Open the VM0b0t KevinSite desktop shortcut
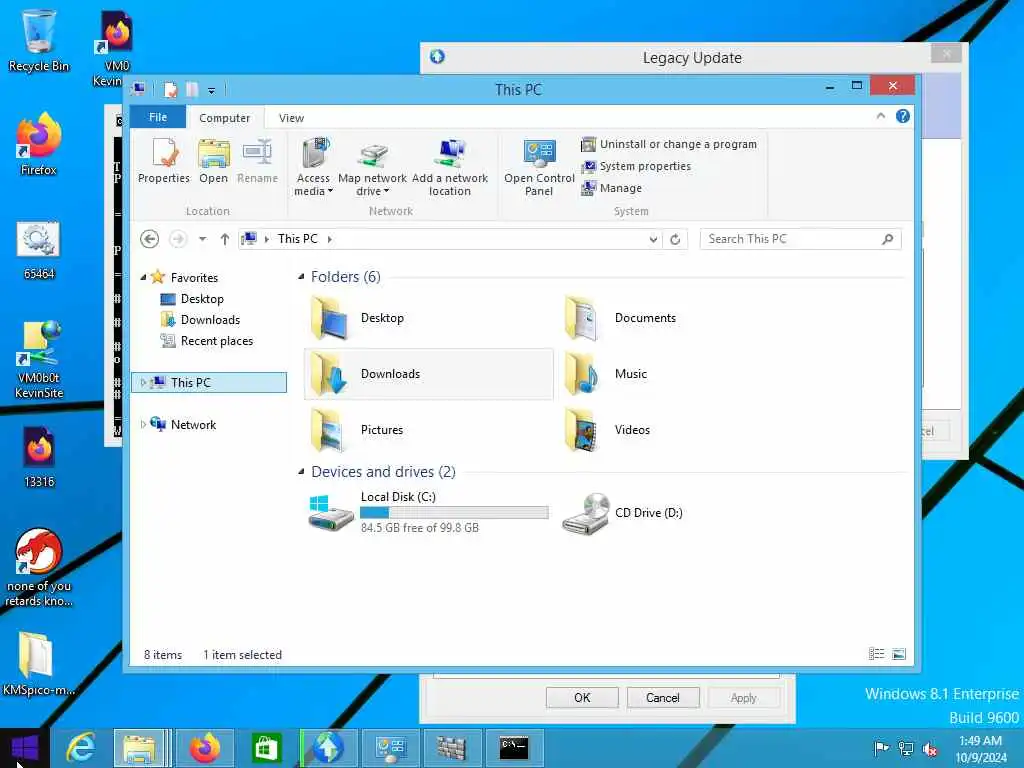The image size is (1024, 768). [40, 359]
